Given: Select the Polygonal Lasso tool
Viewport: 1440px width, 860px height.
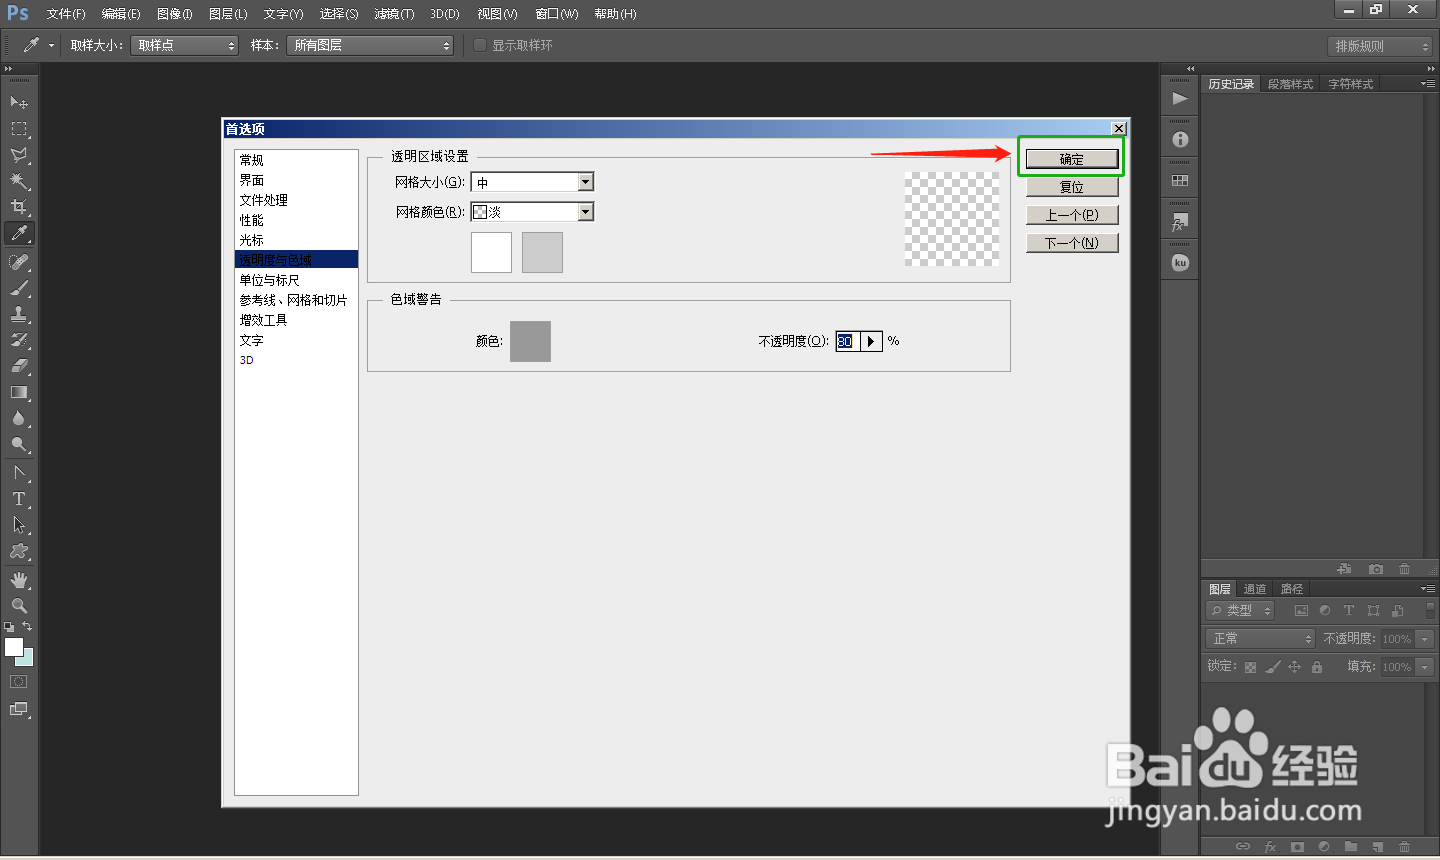Looking at the screenshot, I should (x=19, y=155).
